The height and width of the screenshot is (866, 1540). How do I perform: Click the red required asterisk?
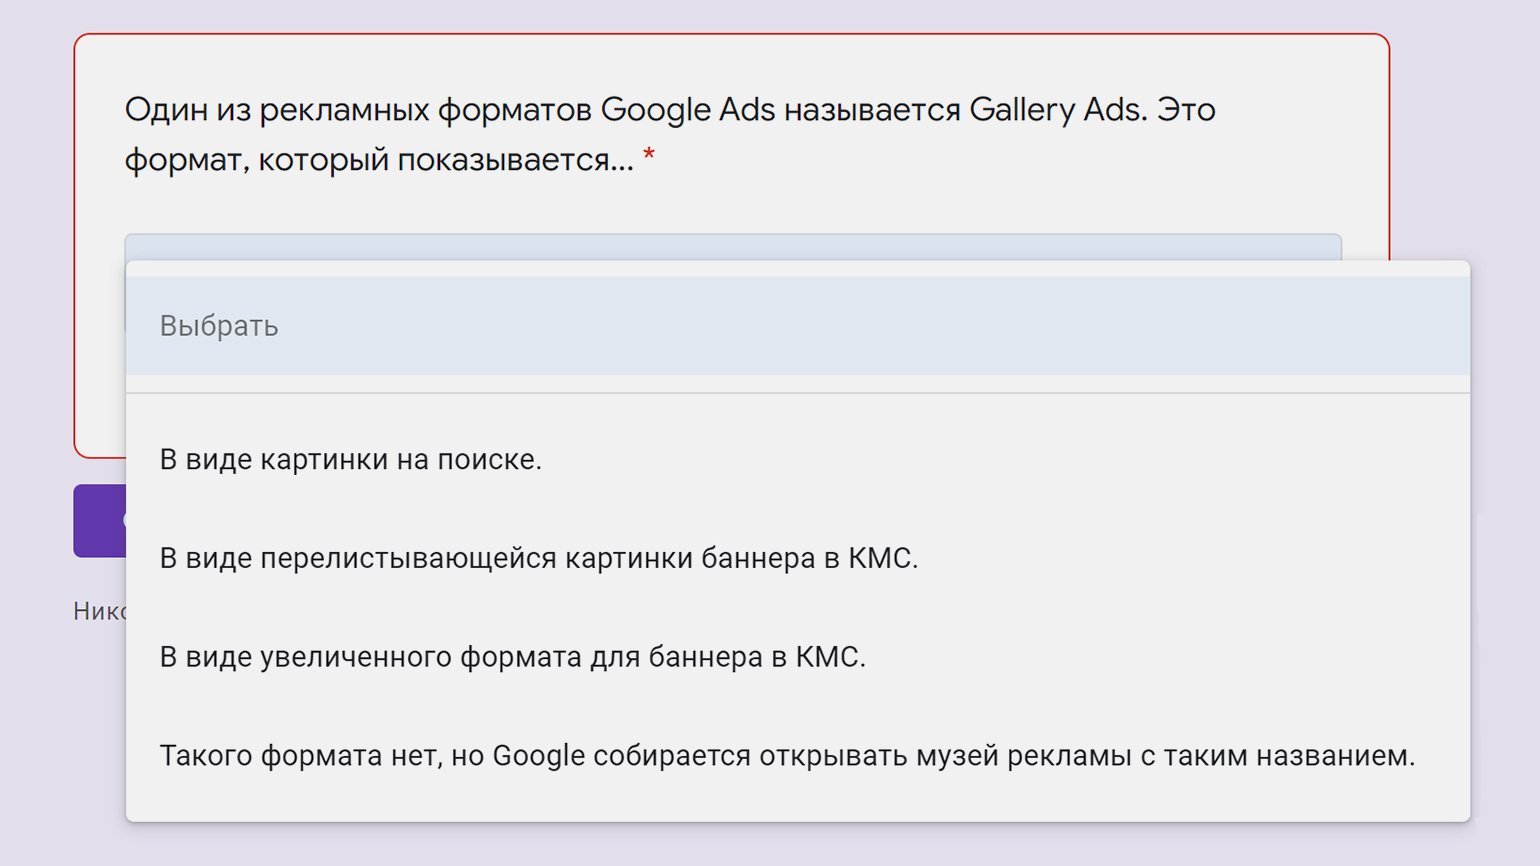[x=649, y=156]
